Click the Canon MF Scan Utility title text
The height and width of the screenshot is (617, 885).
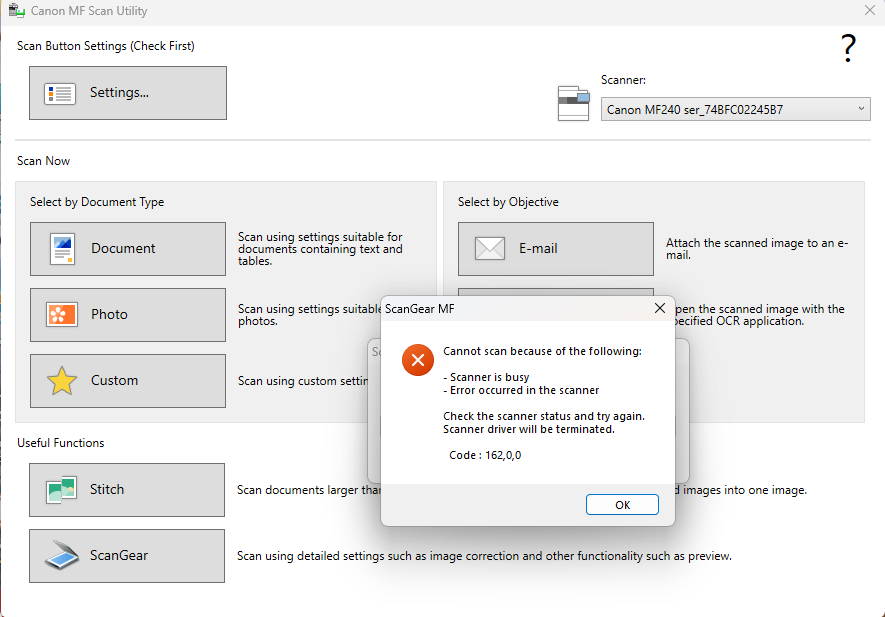click(x=89, y=11)
